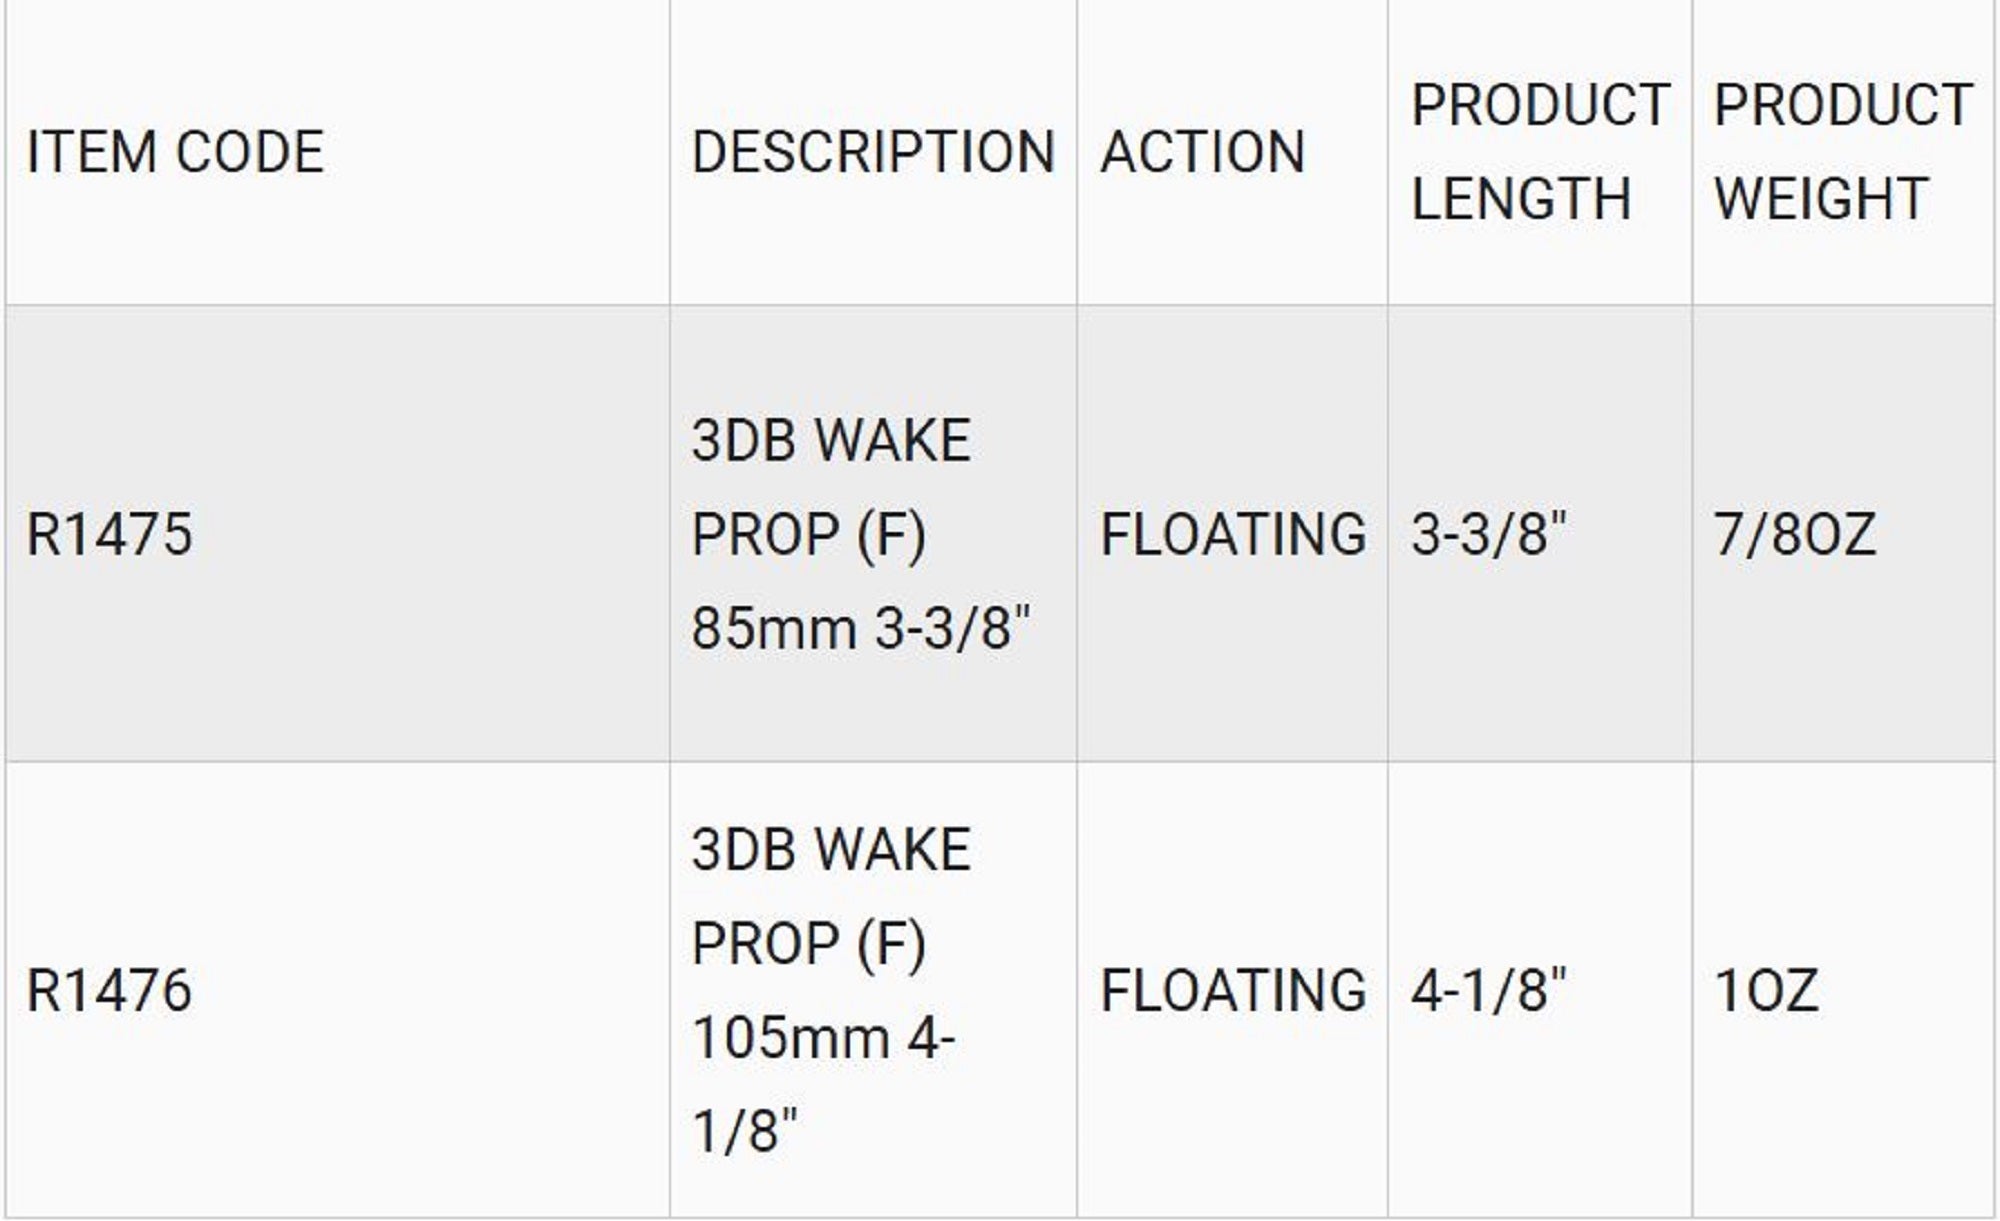Click the 85mm 3-3/8" description text
2000x1221 pixels.
[860, 629]
